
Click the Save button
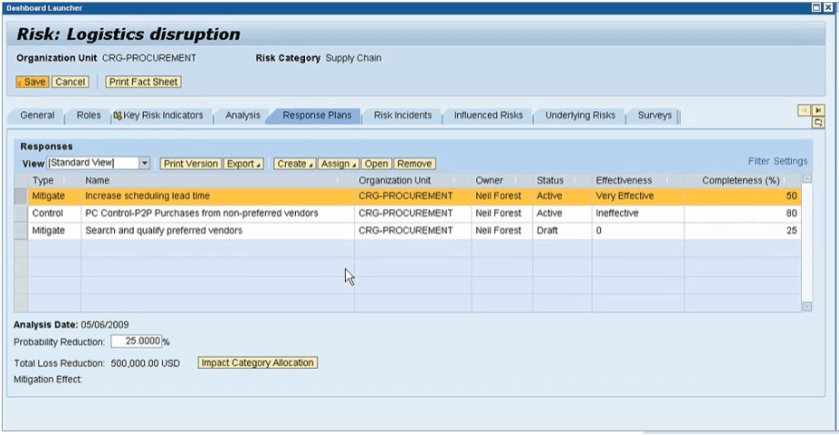(x=32, y=82)
